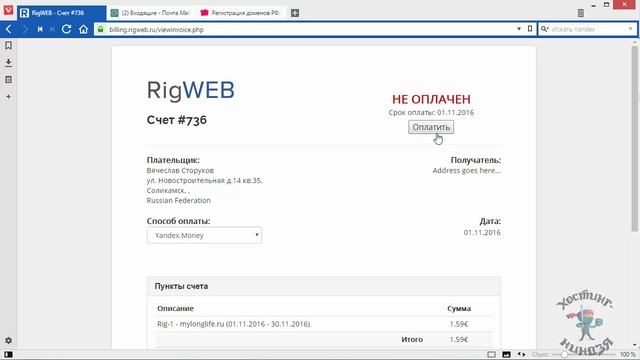Open Vivaldi settings gear icon
Image resolution: width=640 pixels, height=360 pixels.
tap(8, 340)
